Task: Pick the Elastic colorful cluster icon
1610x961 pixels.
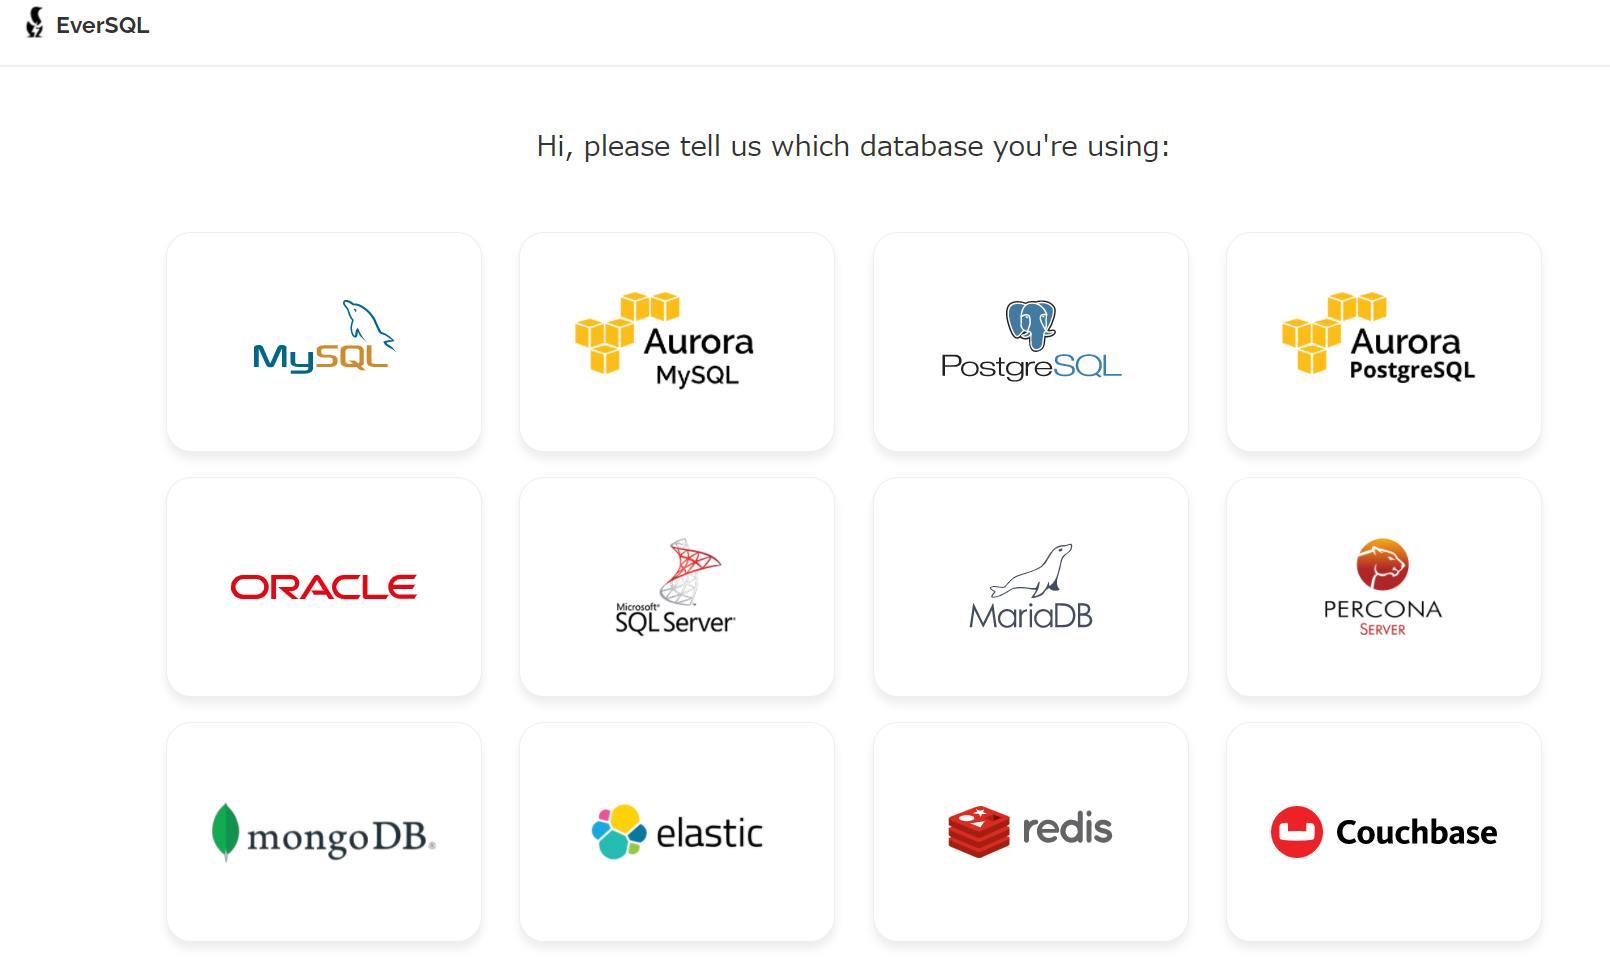Action: click(619, 832)
